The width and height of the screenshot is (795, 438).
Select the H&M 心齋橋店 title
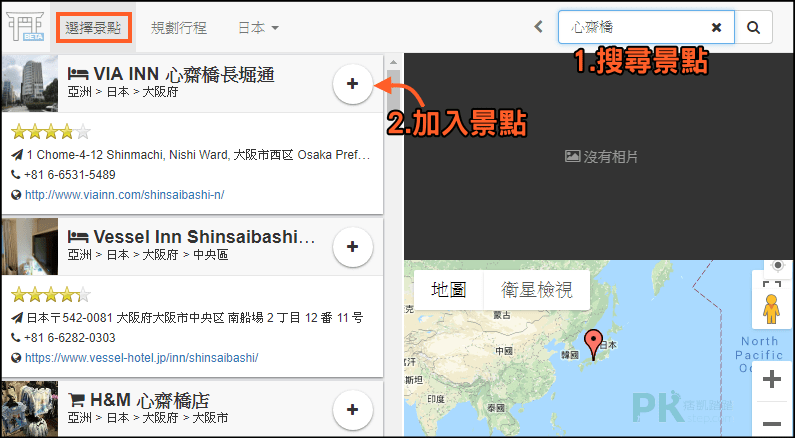coord(150,400)
